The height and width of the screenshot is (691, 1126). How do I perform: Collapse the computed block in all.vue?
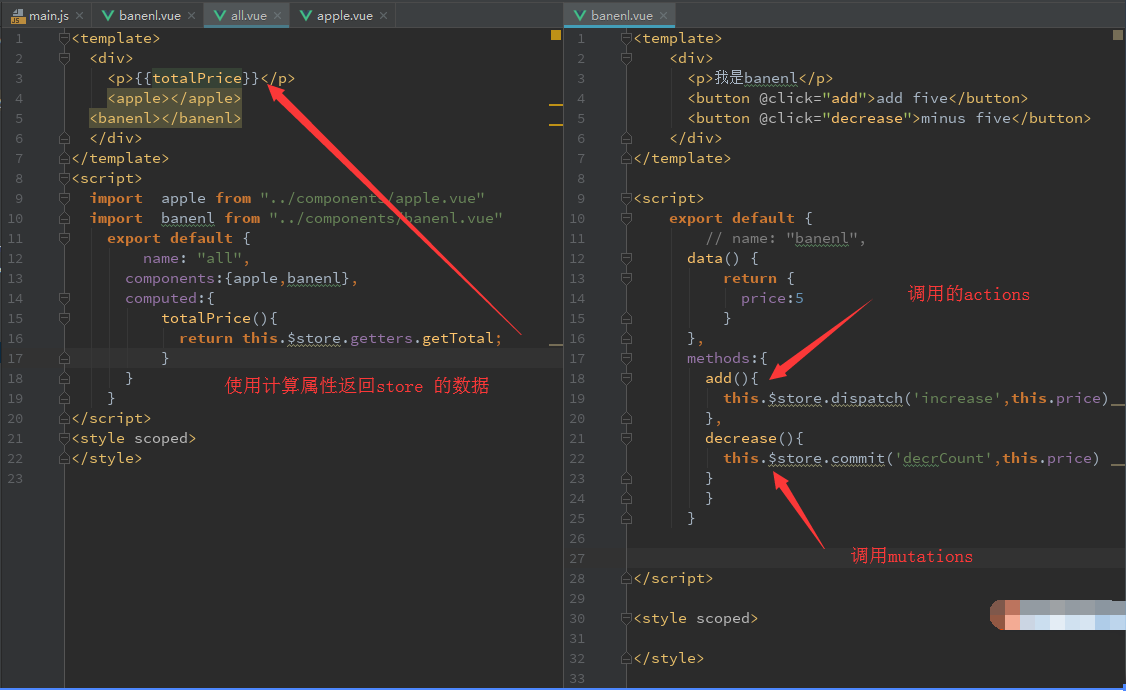(x=64, y=298)
